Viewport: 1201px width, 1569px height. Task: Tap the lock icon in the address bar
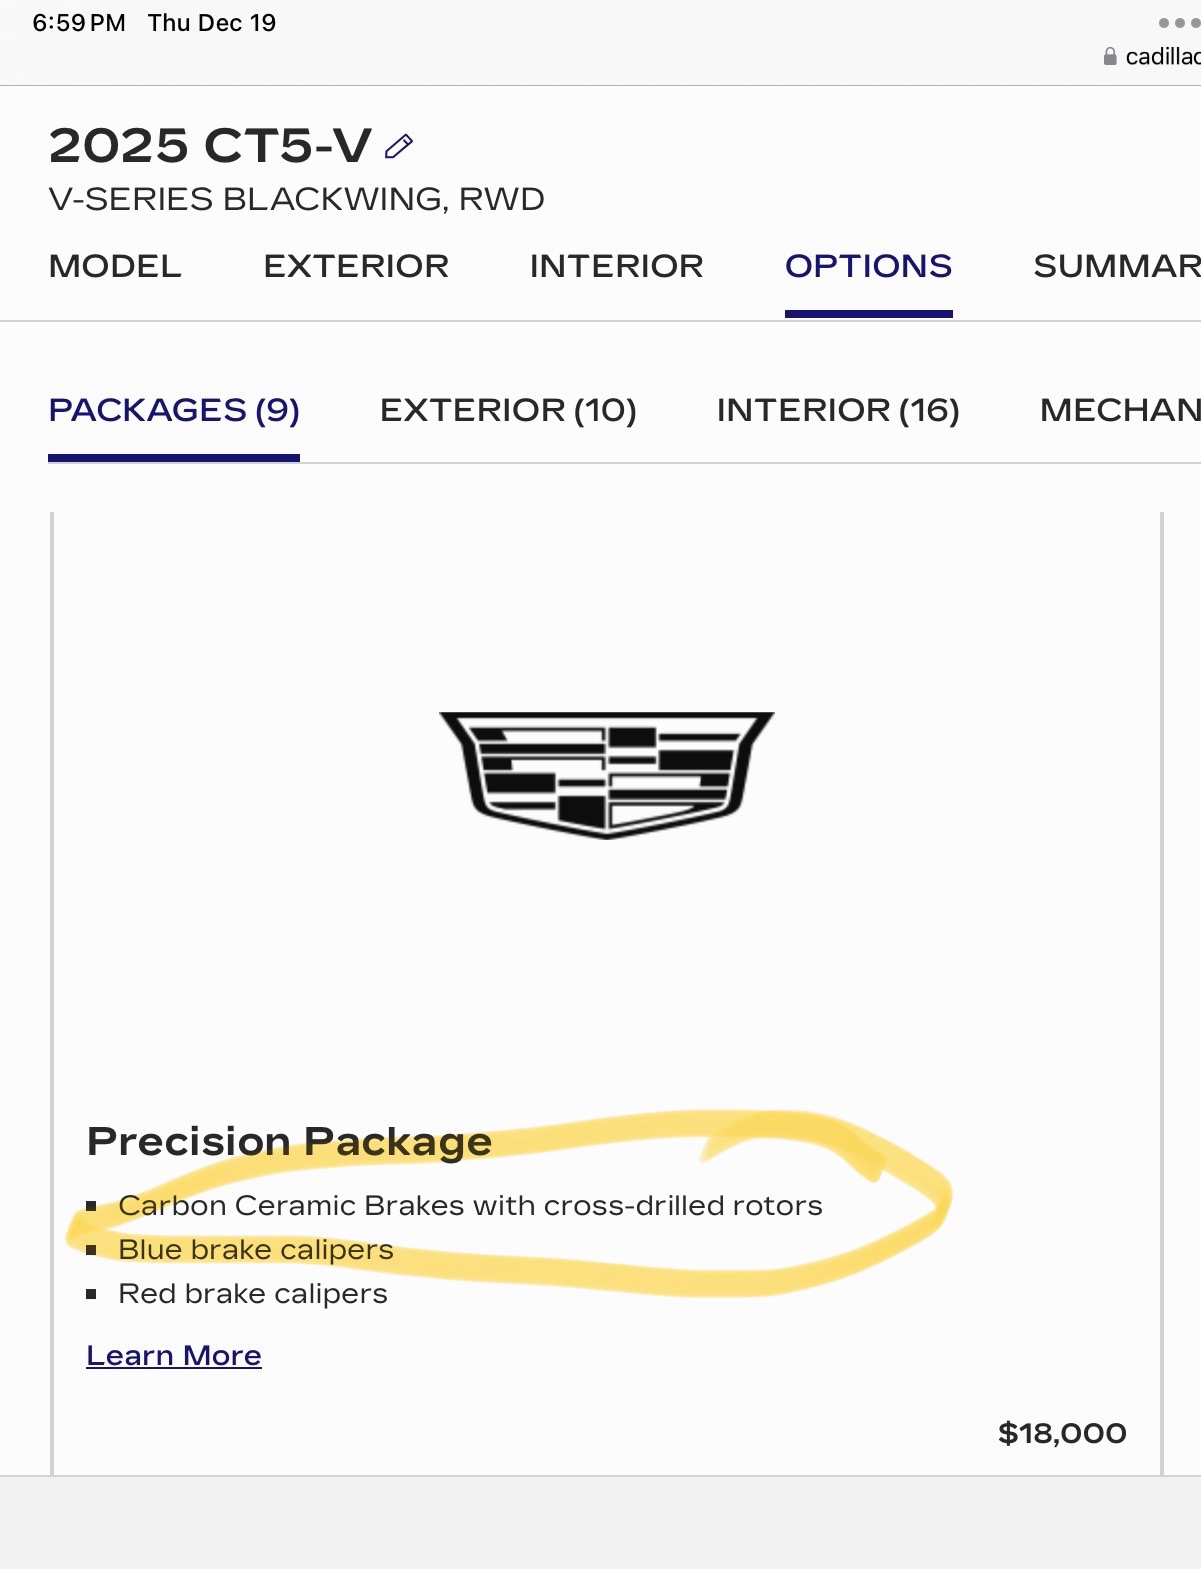coord(1109,57)
